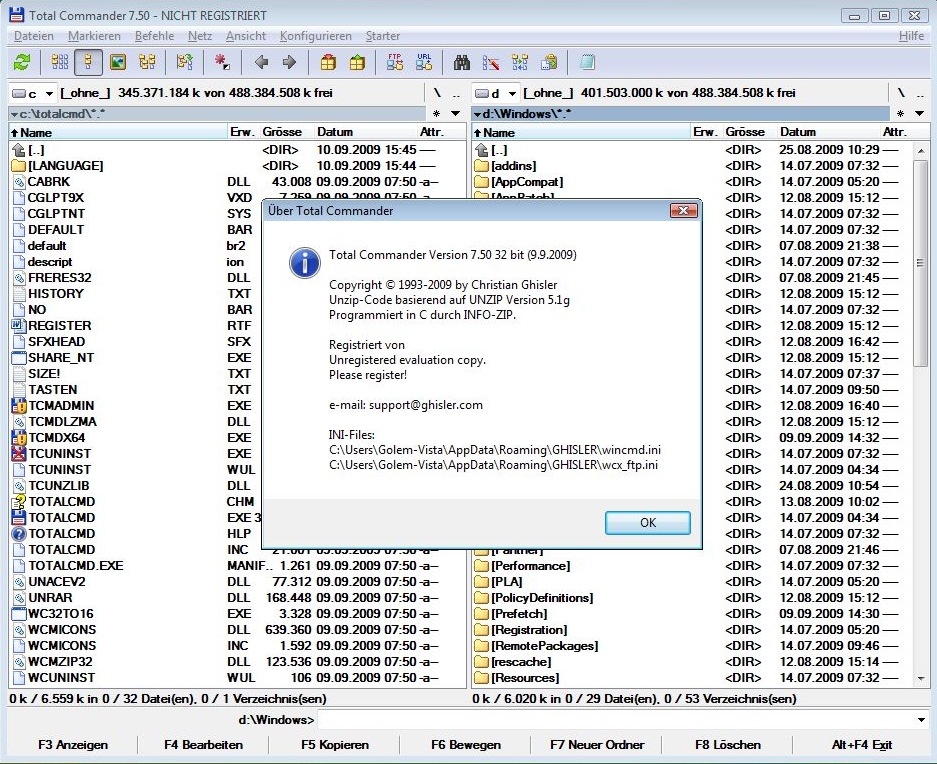The width and height of the screenshot is (937, 764).
Task: Click the red star toolbar icon
Action: [222, 62]
